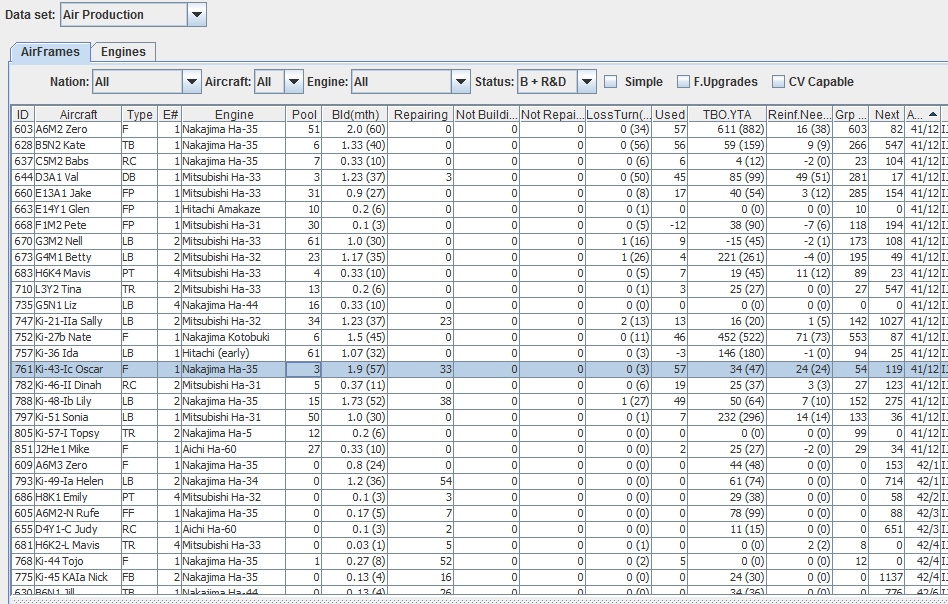The image size is (948, 604).
Task: Switch to the Engines tab
Action: click(x=123, y=52)
